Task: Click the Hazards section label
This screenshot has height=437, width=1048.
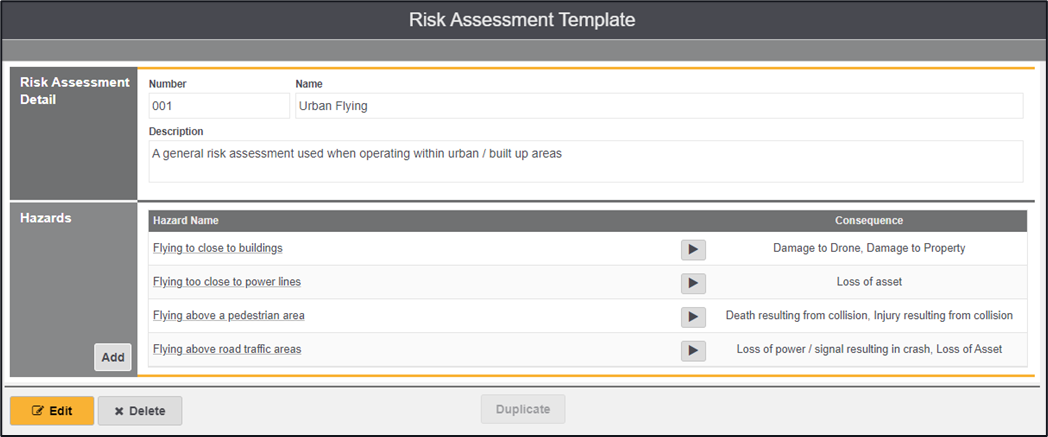Action: point(46,218)
